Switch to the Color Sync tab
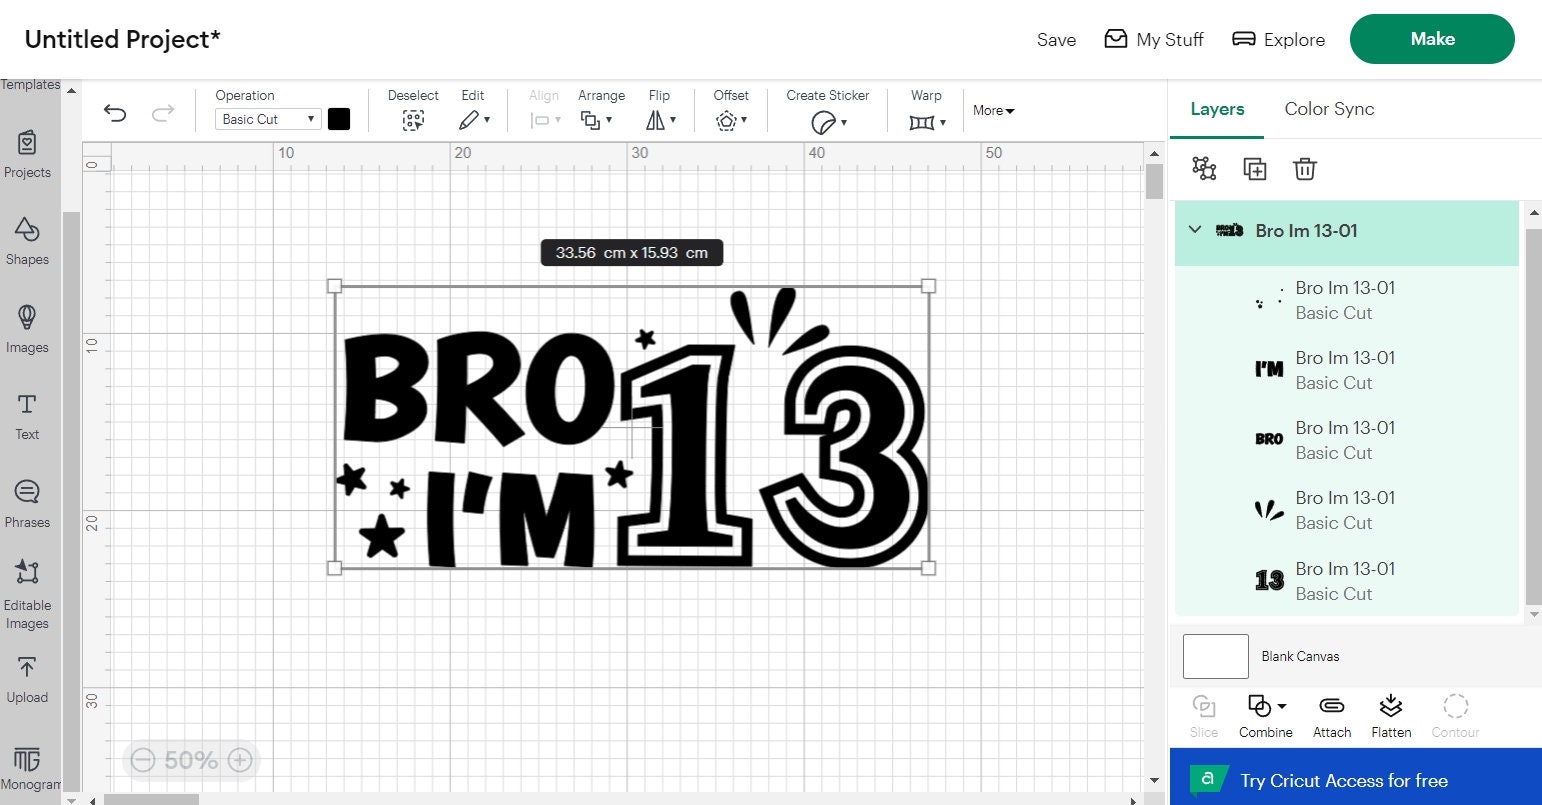The image size is (1542, 805). click(1330, 109)
